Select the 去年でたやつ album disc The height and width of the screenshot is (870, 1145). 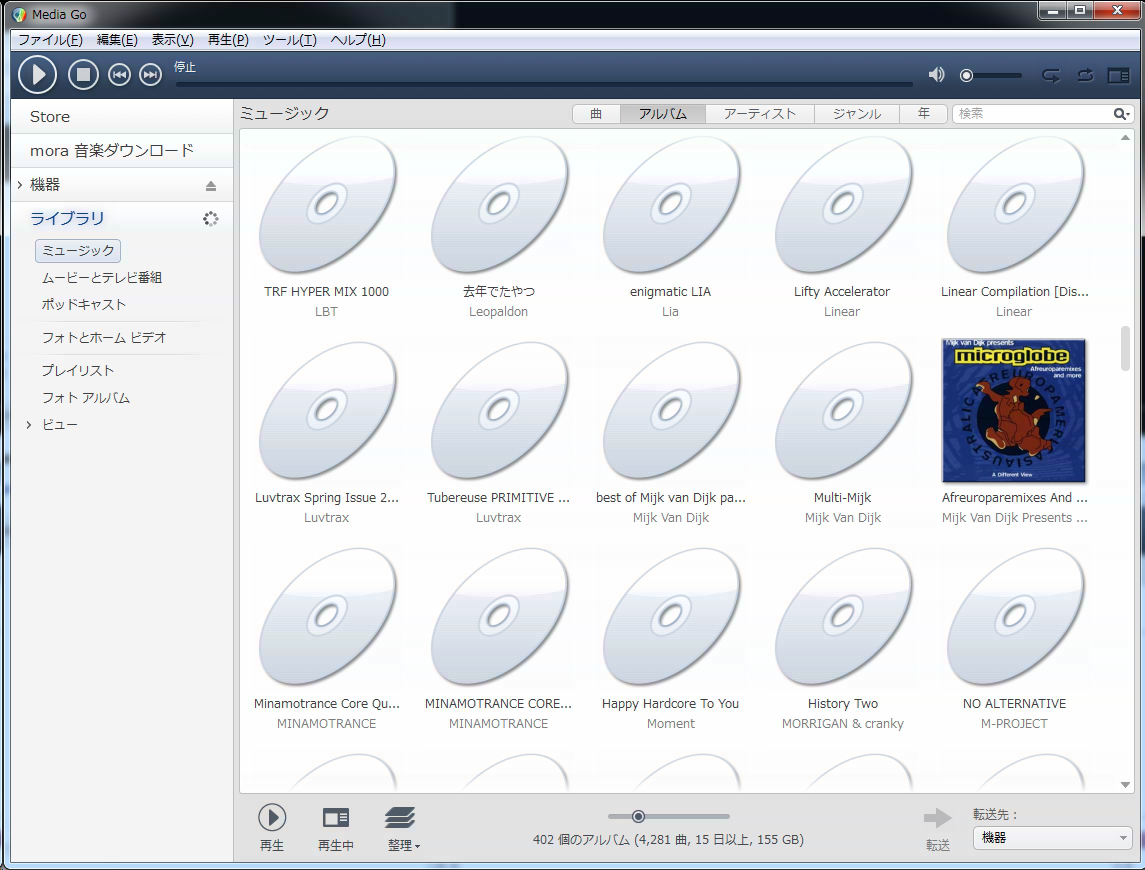pyautogui.click(x=499, y=205)
